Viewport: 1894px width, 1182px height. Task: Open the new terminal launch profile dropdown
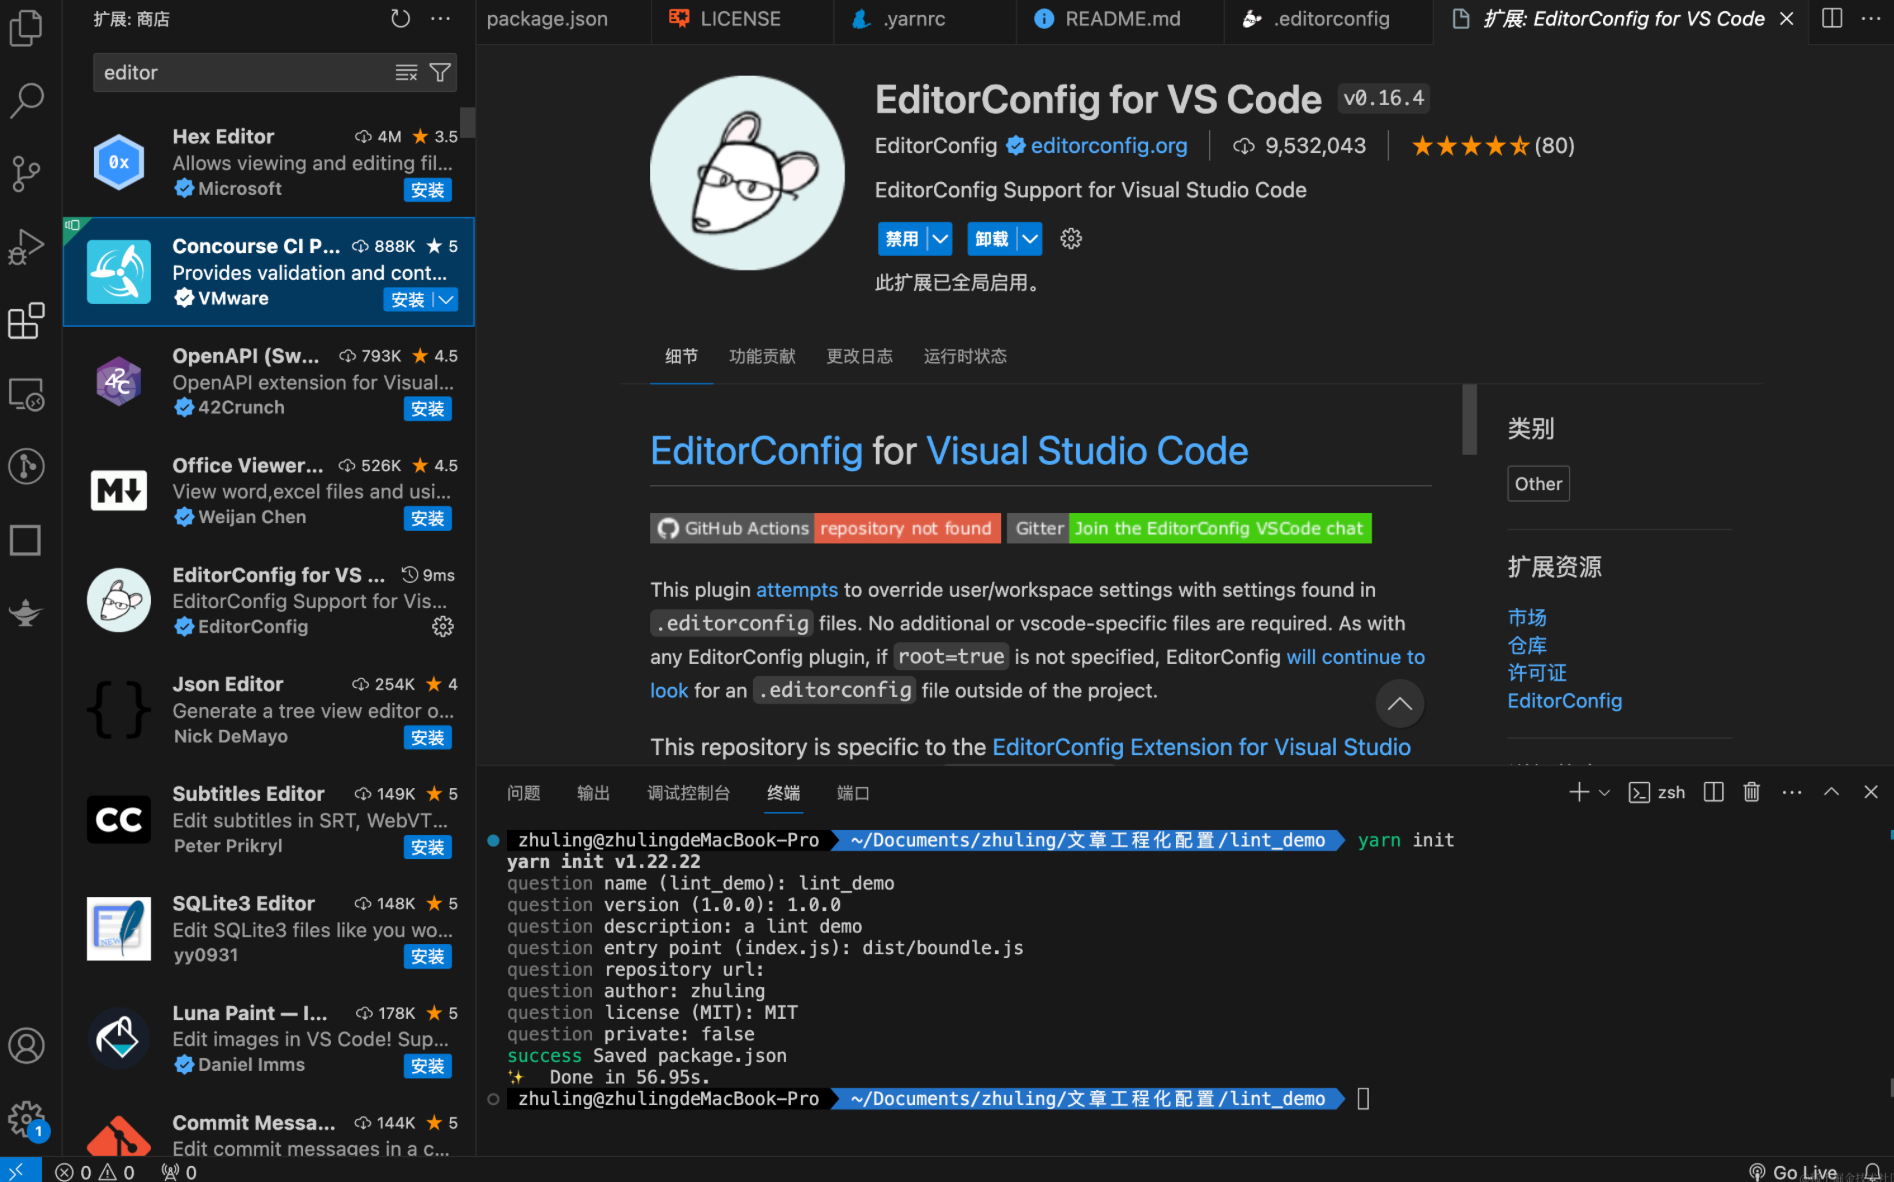[x=1604, y=792]
